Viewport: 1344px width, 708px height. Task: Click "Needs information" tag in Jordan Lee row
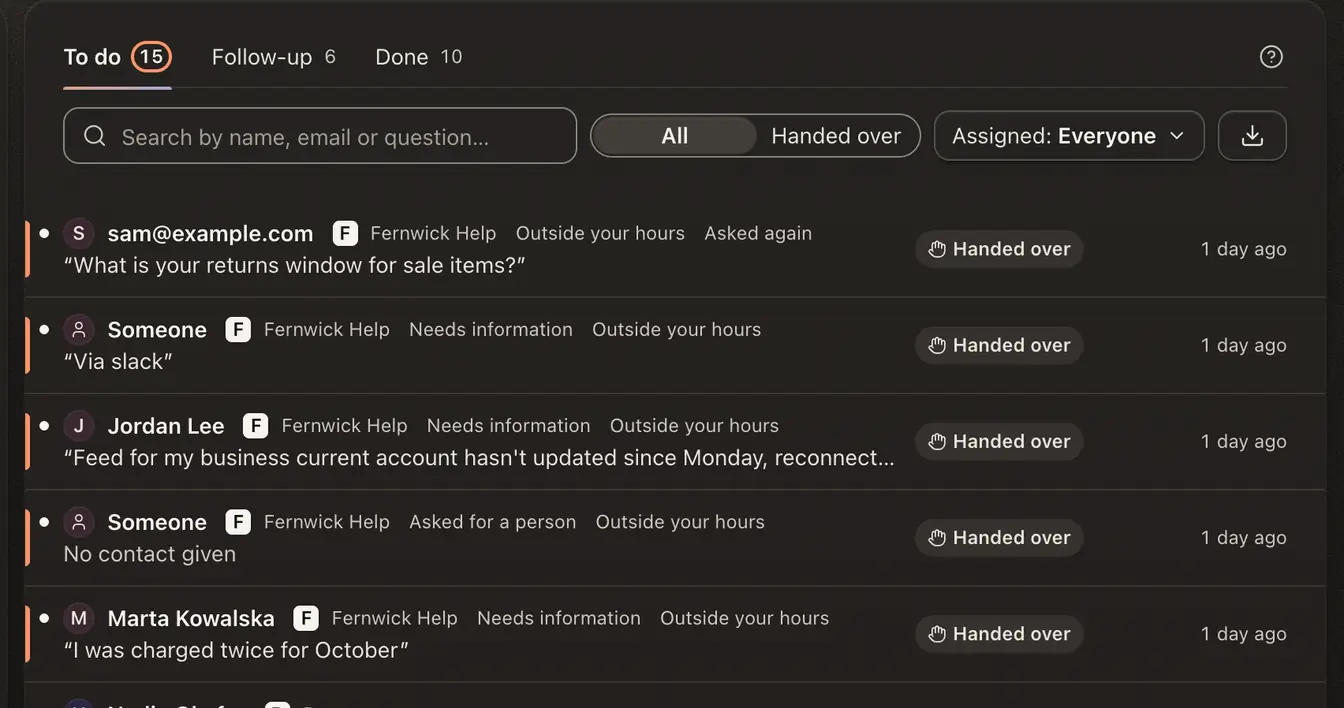click(508, 426)
